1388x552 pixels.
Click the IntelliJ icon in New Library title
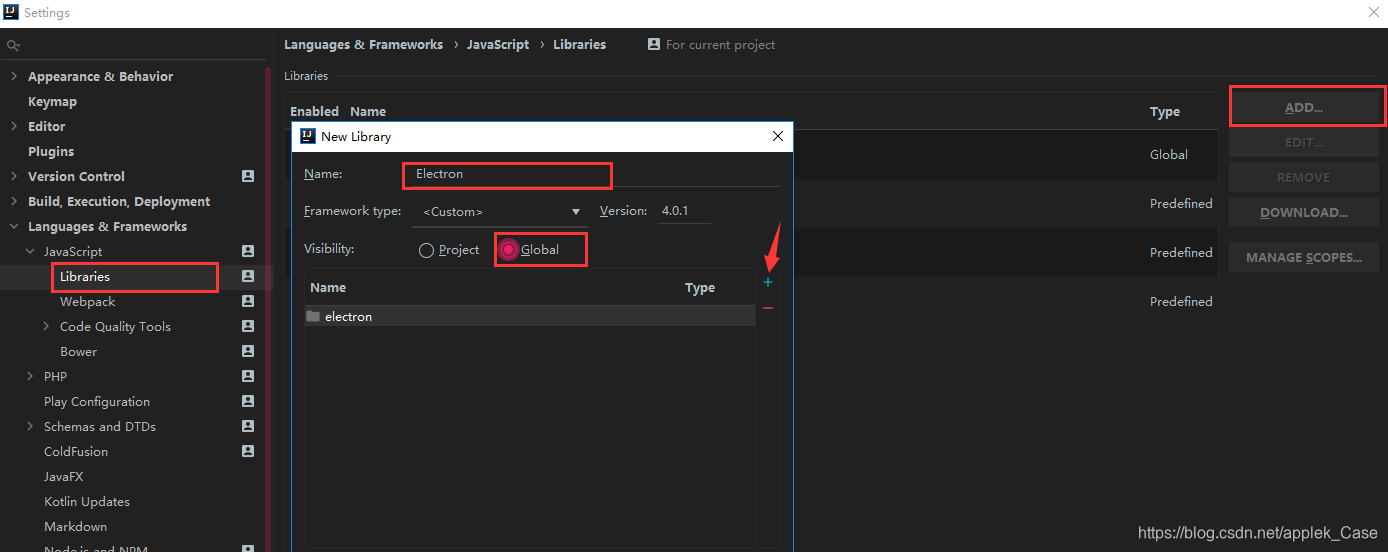click(x=308, y=136)
